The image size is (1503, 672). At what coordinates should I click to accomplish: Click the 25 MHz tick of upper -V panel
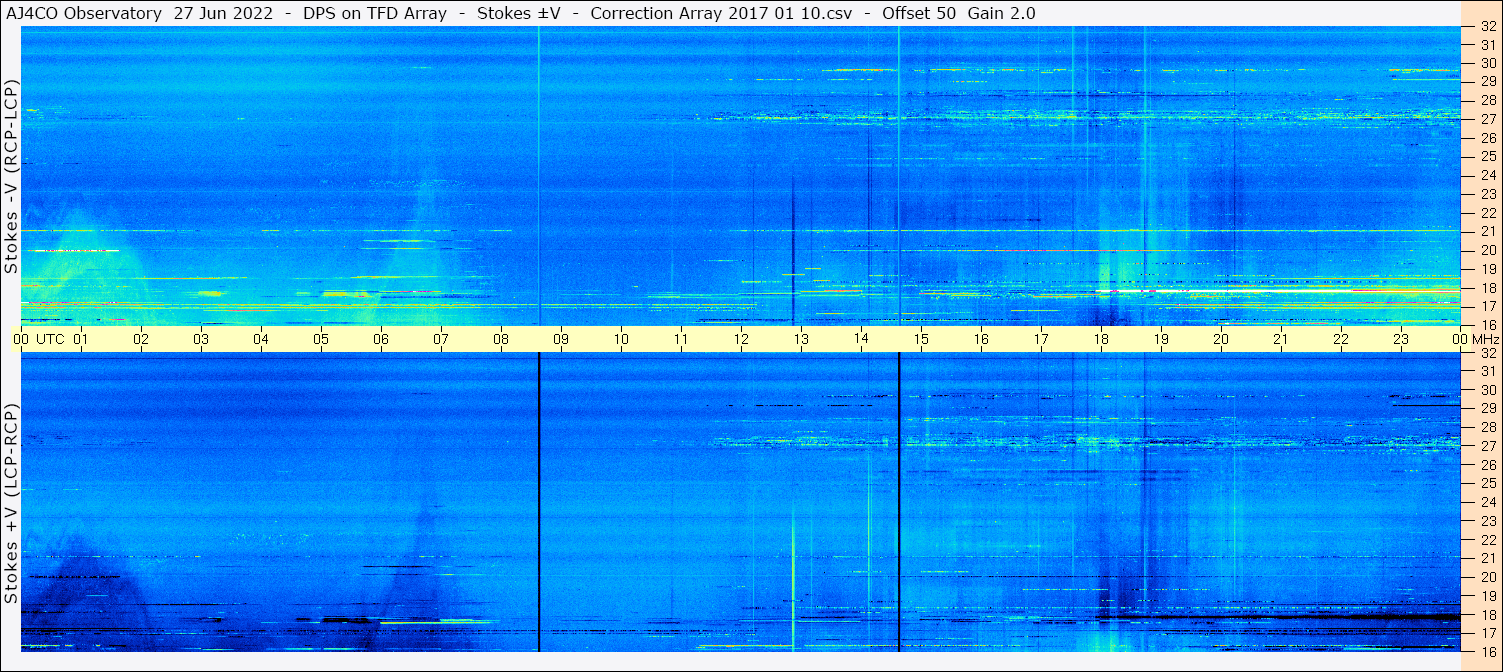tap(1487, 157)
